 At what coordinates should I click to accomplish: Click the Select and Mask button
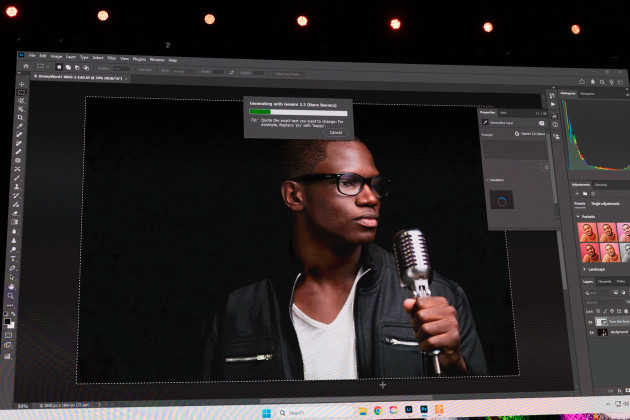point(287,74)
